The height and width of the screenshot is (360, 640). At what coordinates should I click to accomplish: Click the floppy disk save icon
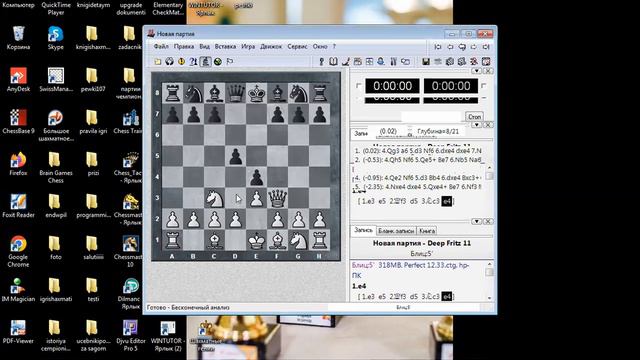click(x=426, y=62)
